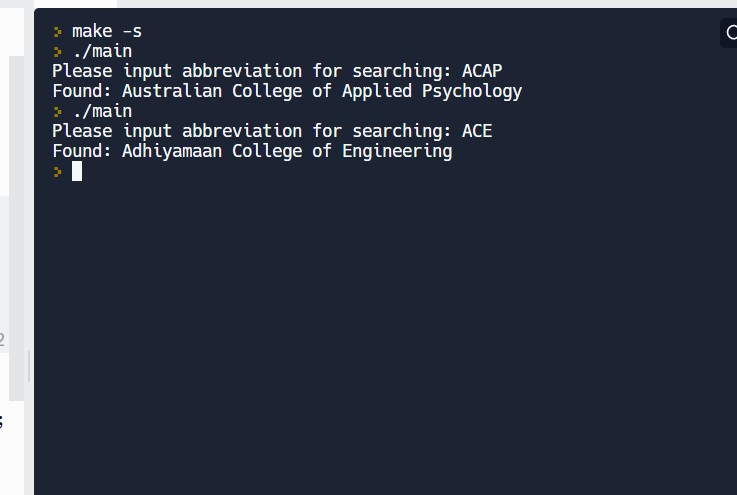Click the 'make -s' command text

click(x=107, y=32)
